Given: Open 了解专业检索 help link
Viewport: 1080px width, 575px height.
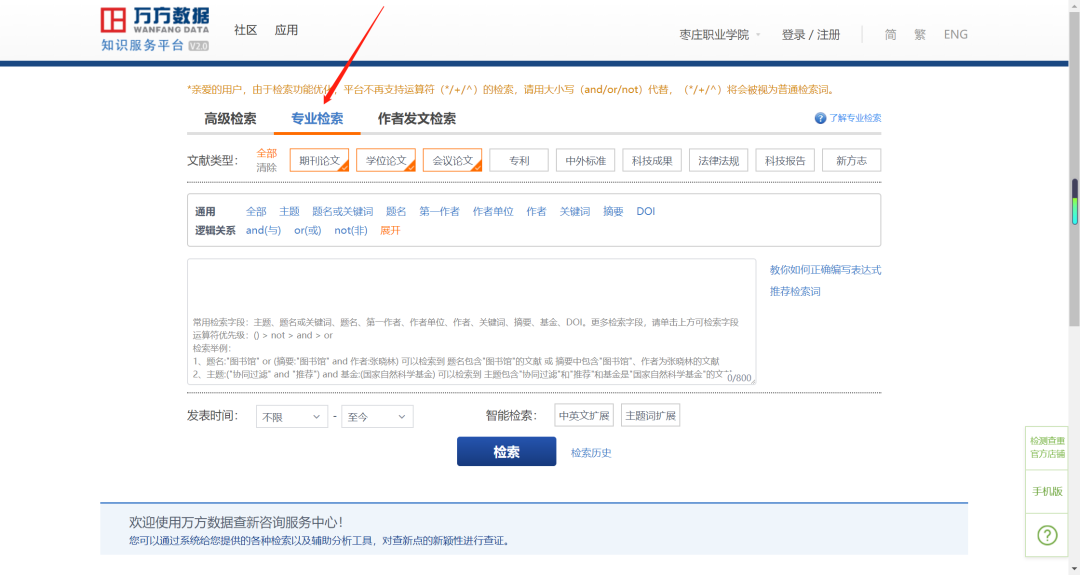Looking at the screenshot, I should tap(855, 118).
